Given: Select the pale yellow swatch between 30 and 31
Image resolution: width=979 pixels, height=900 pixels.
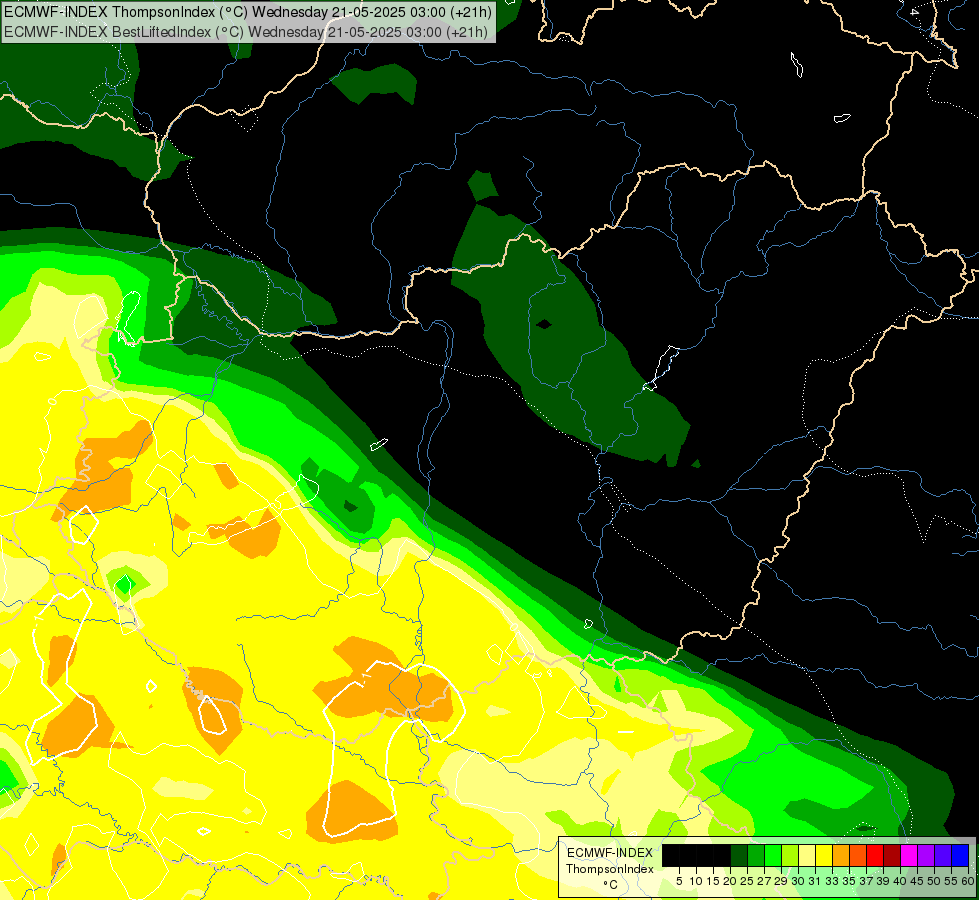Looking at the screenshot, I should 807,856.
